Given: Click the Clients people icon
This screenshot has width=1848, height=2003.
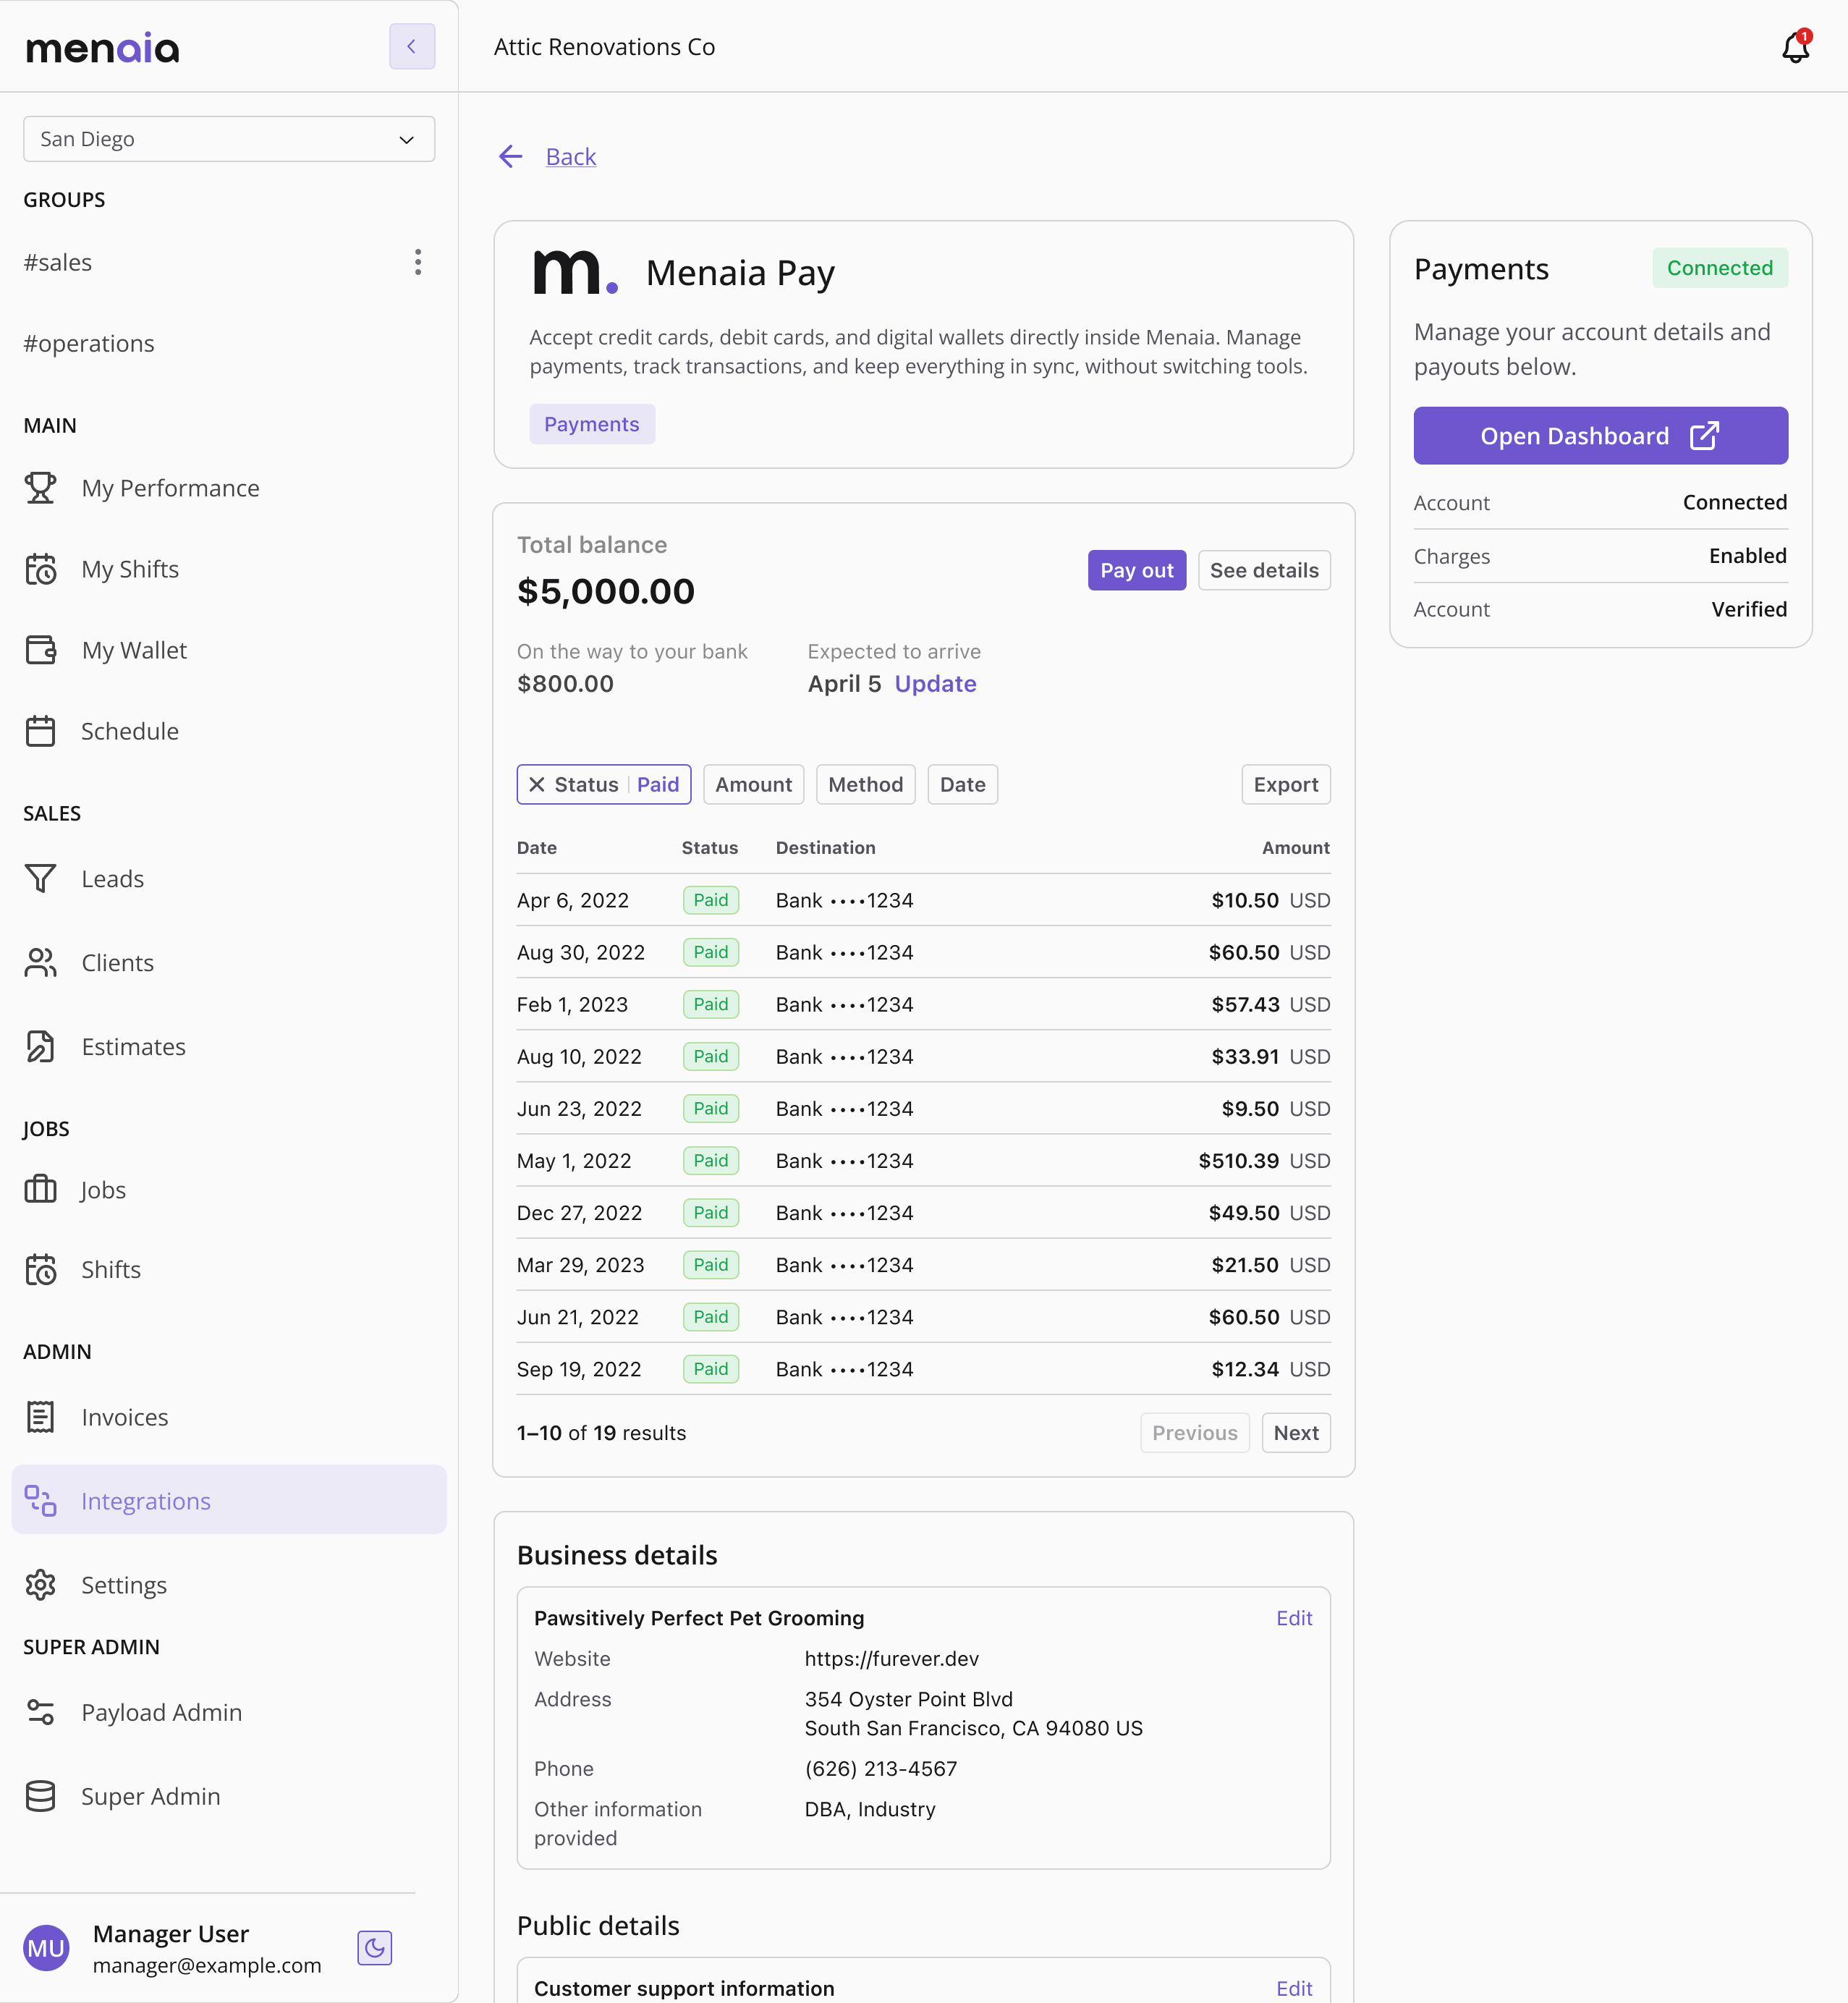Looking at the screenshot, I should coord(40,962).
